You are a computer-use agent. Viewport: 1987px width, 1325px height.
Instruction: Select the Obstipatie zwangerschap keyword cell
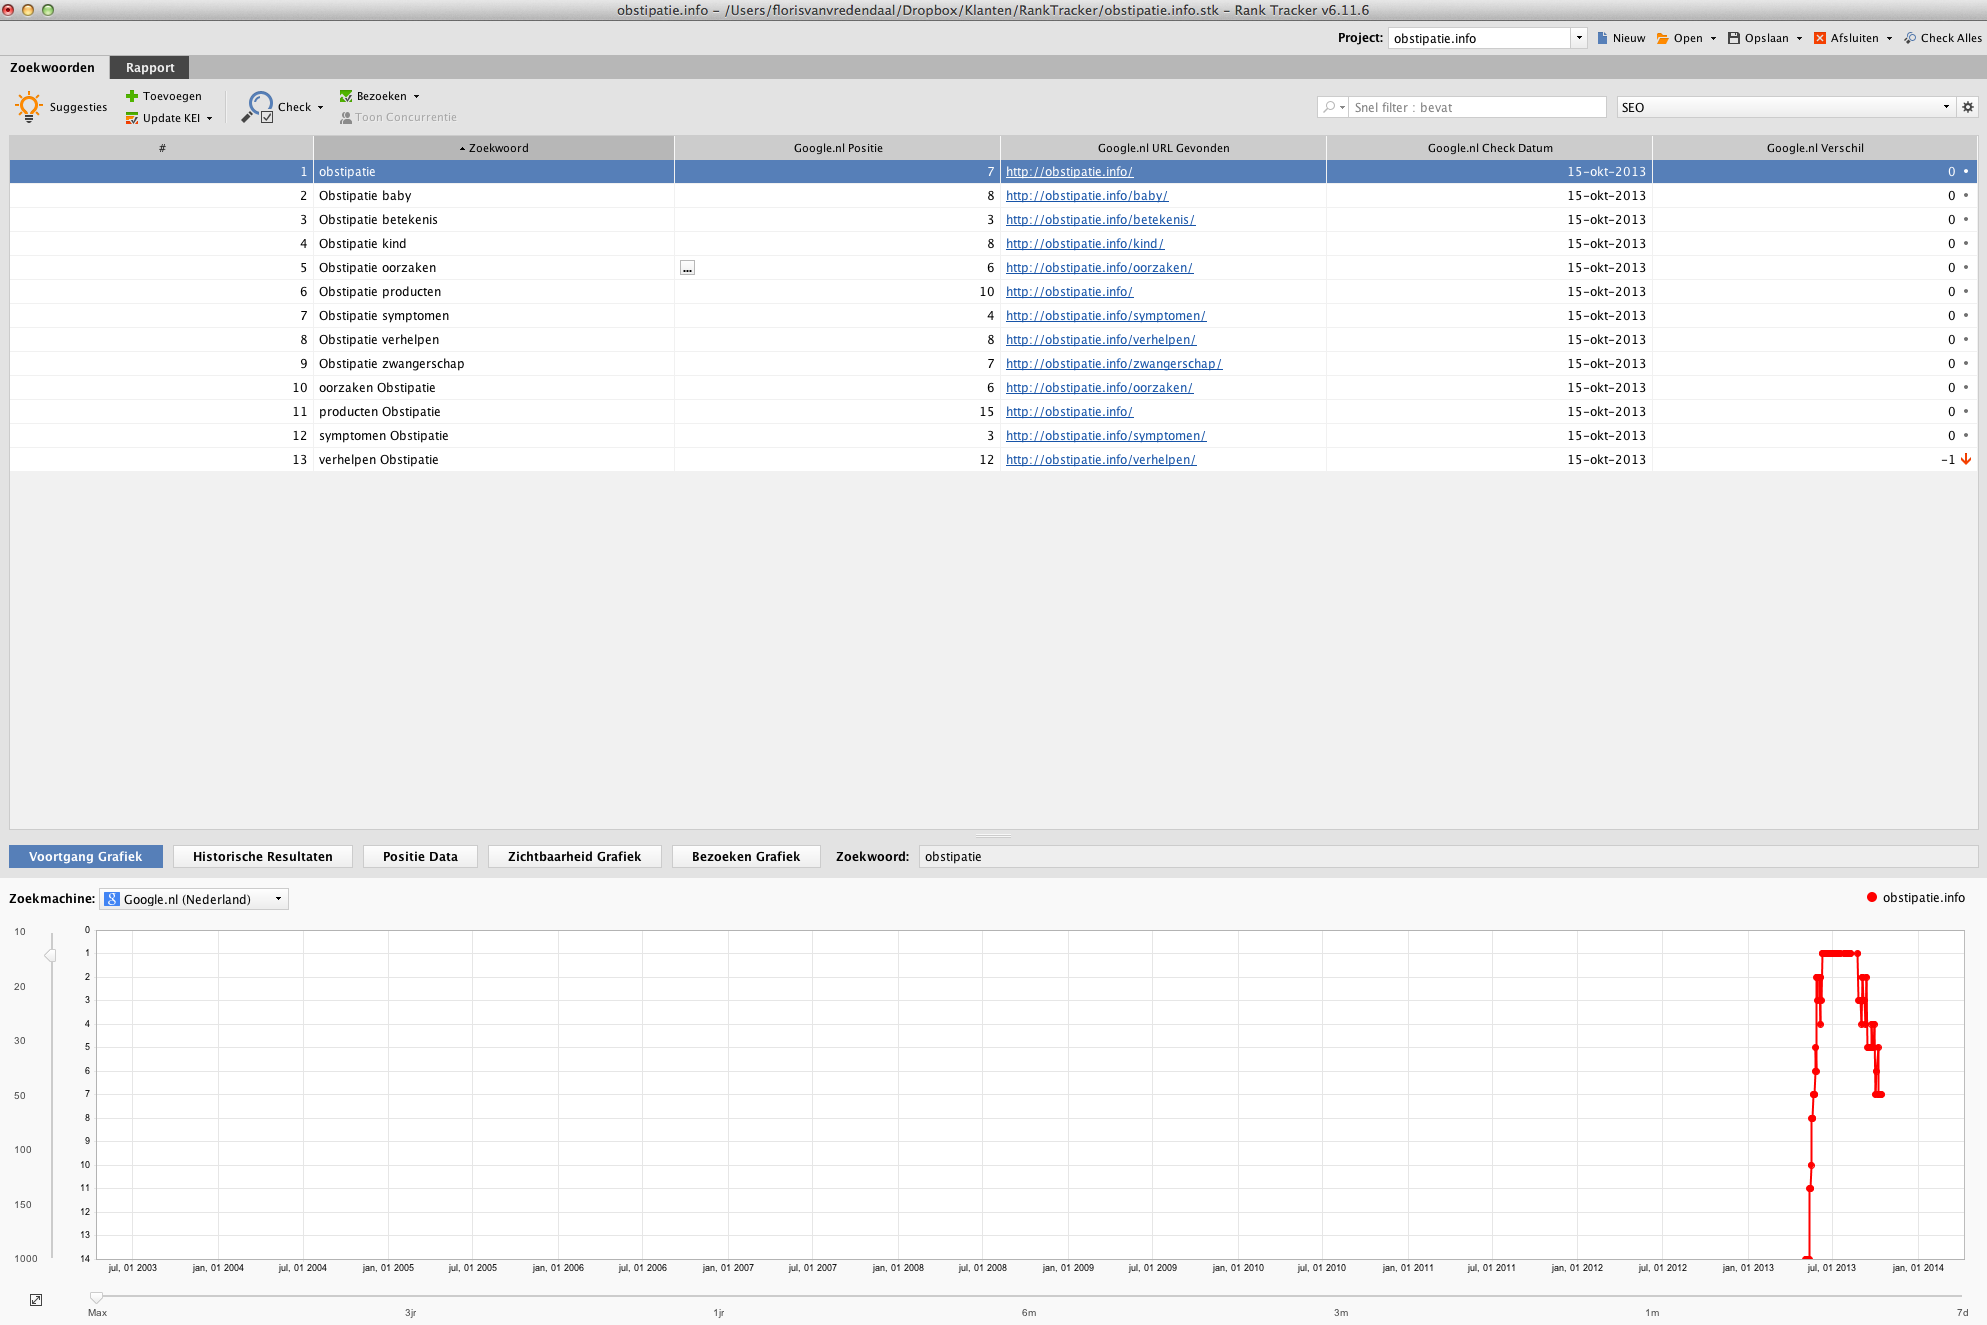pyautogui.click(x=494, y=364)
